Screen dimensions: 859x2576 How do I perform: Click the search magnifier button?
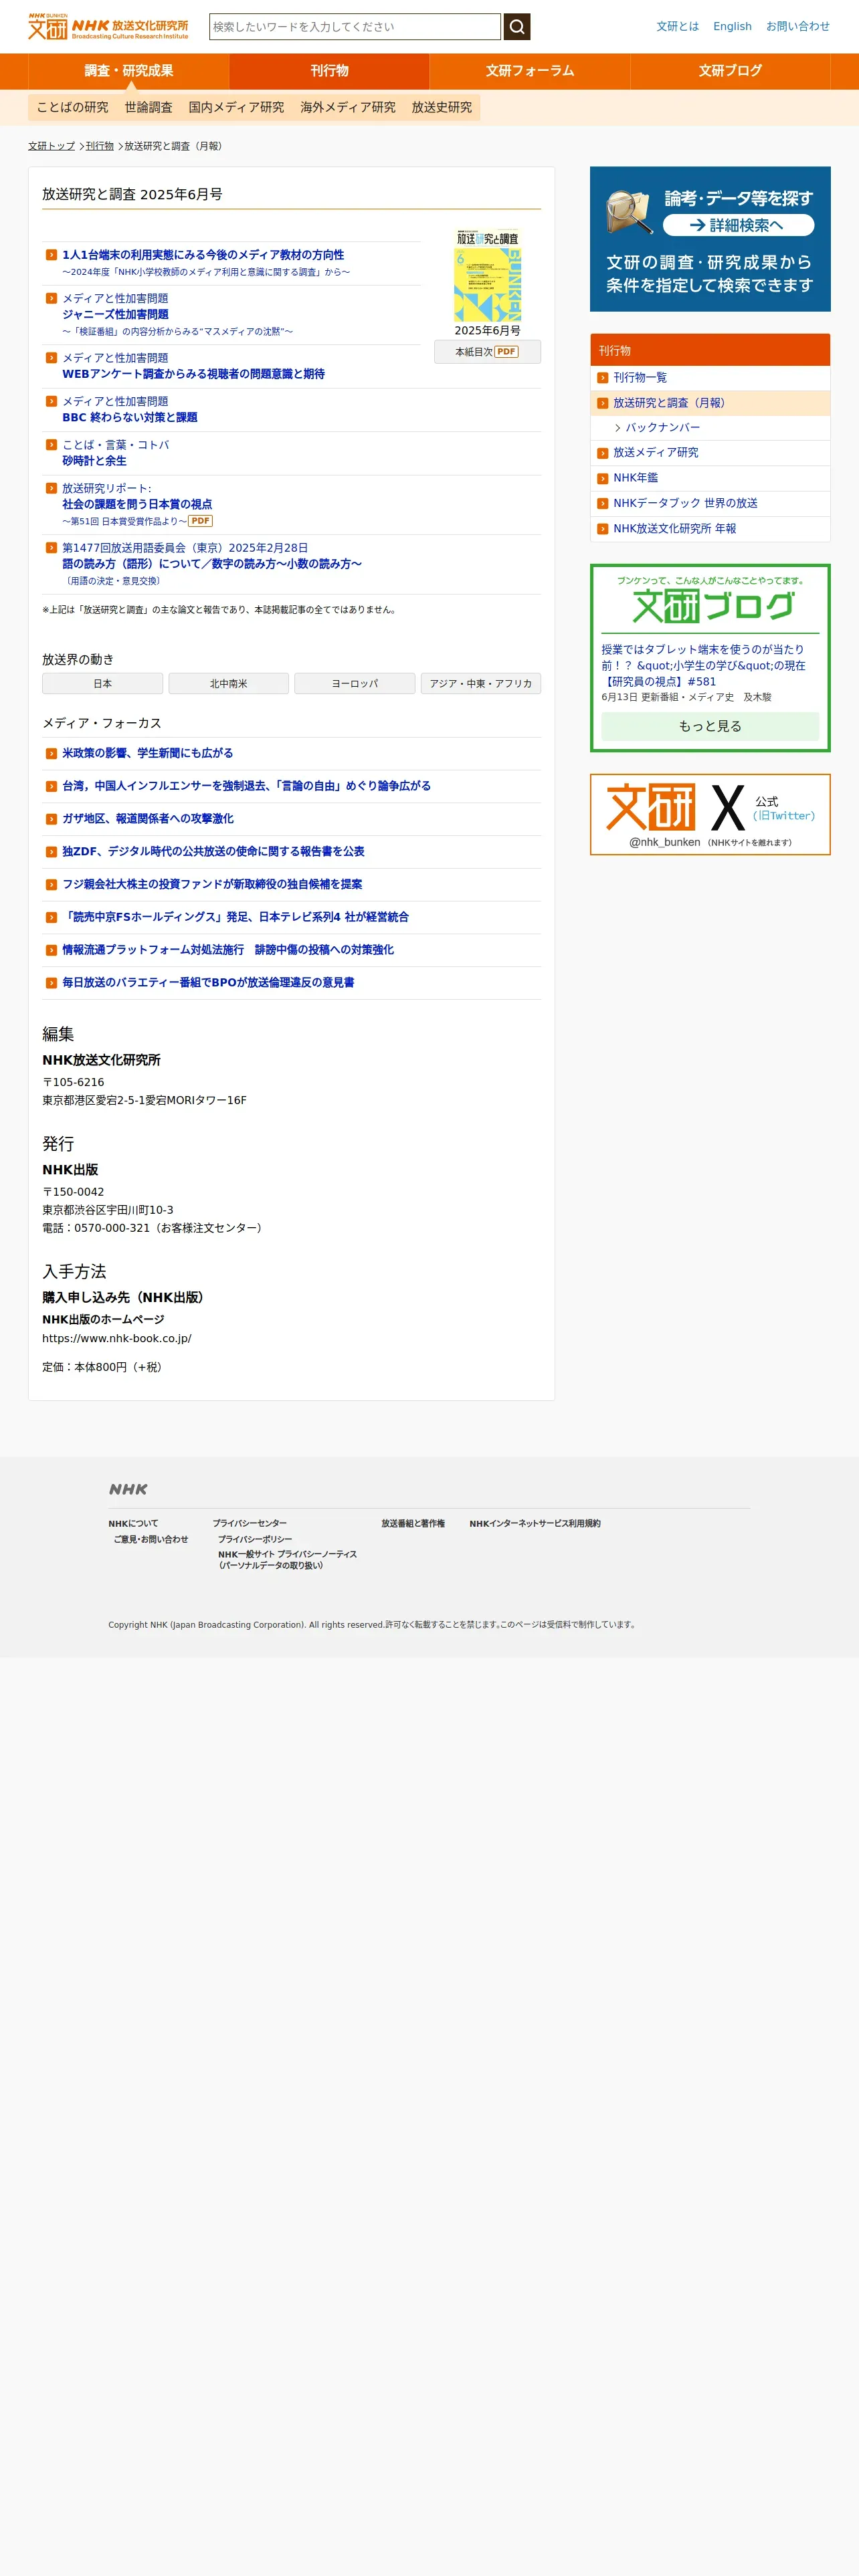[516, 27]
